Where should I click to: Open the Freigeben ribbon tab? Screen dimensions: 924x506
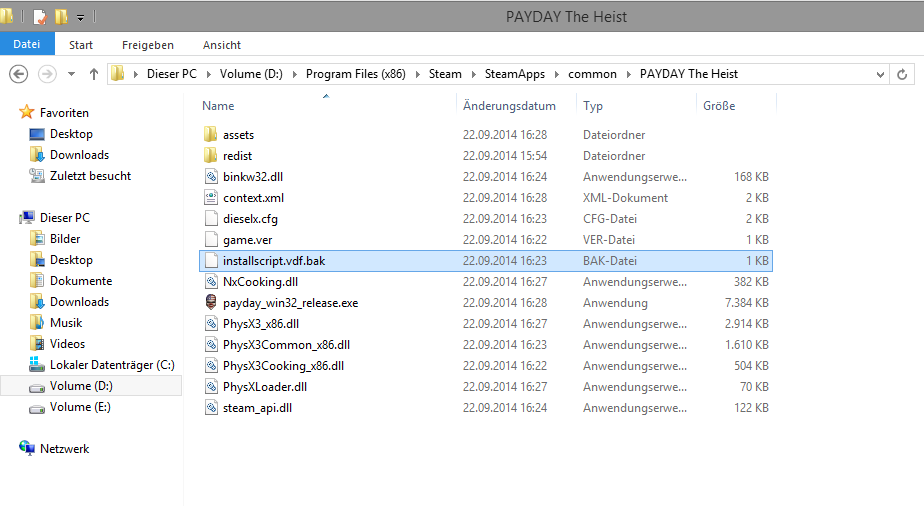pos(148,45)
